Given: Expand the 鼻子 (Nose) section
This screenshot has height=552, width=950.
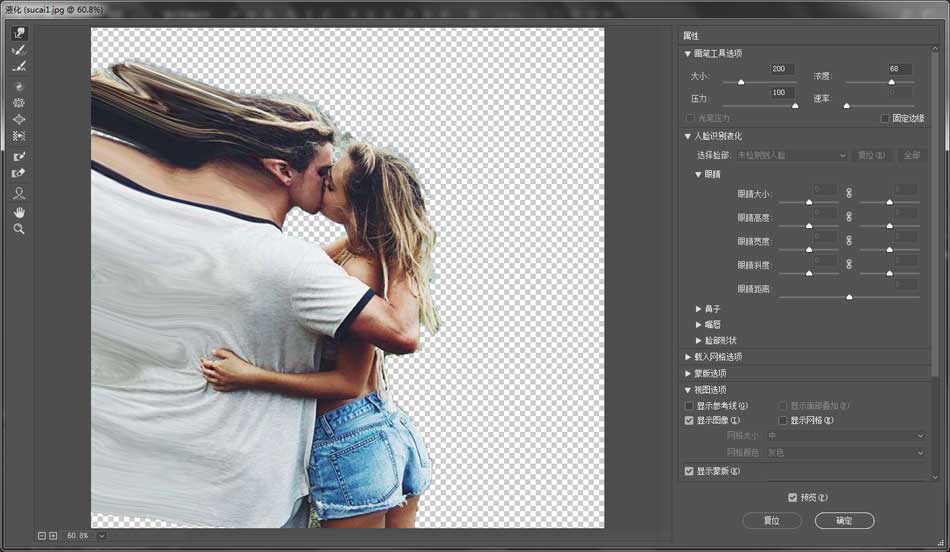Looking at the screenshot, I should pos(699,309).
